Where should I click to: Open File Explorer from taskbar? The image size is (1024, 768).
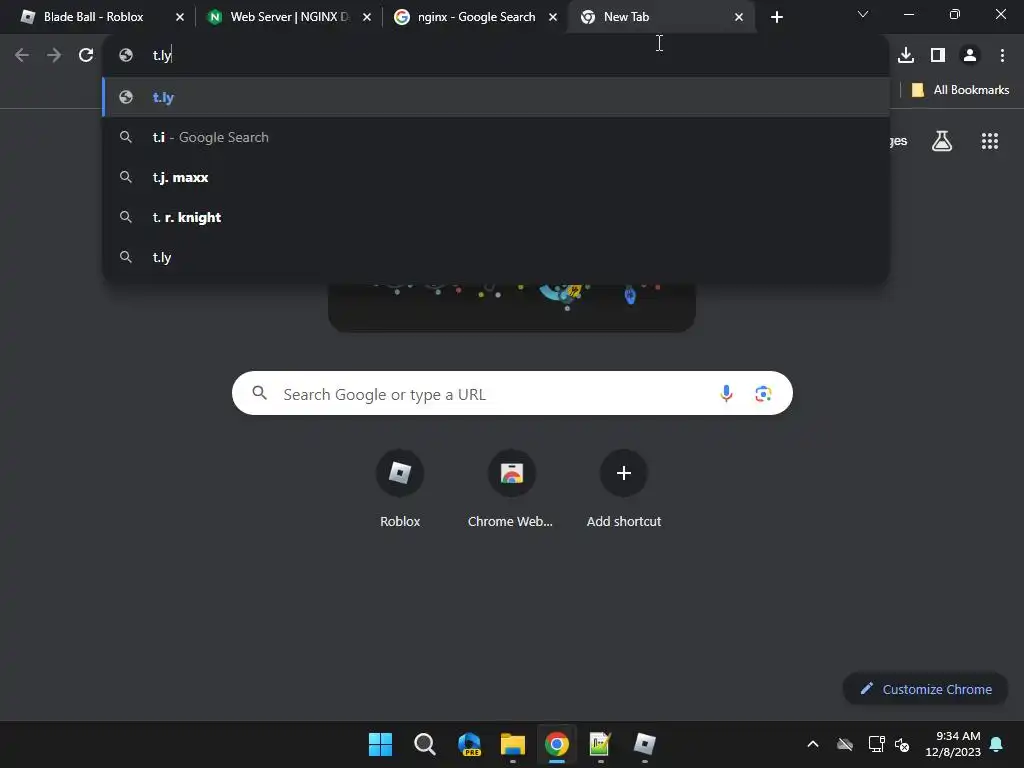click(513, 744)
